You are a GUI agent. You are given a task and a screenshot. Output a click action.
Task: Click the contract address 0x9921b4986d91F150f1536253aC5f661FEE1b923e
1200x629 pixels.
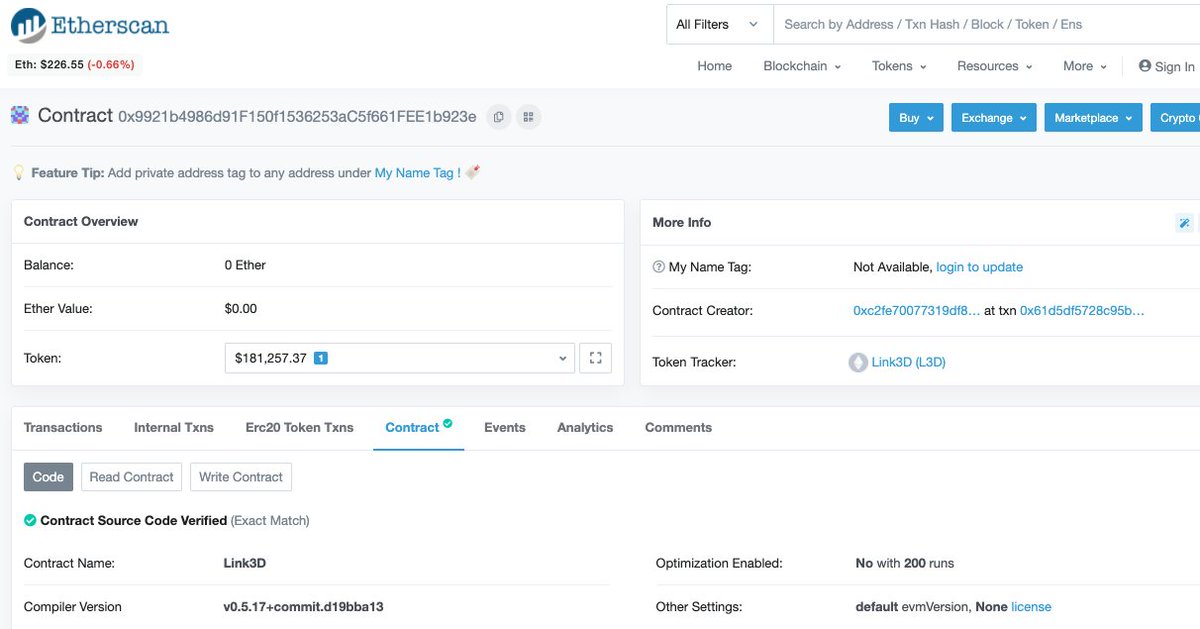click(297, 117)
